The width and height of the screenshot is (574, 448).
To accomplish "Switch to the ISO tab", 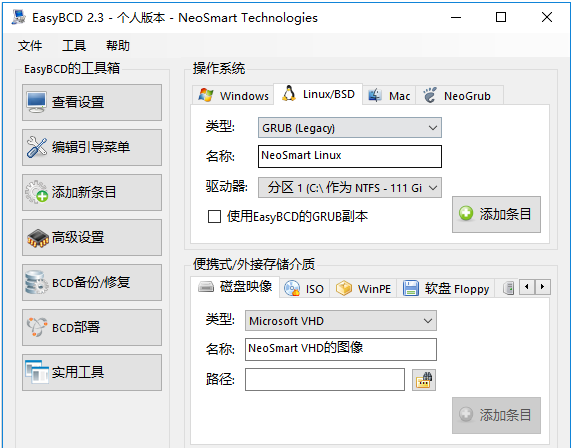I will [304, 289].
